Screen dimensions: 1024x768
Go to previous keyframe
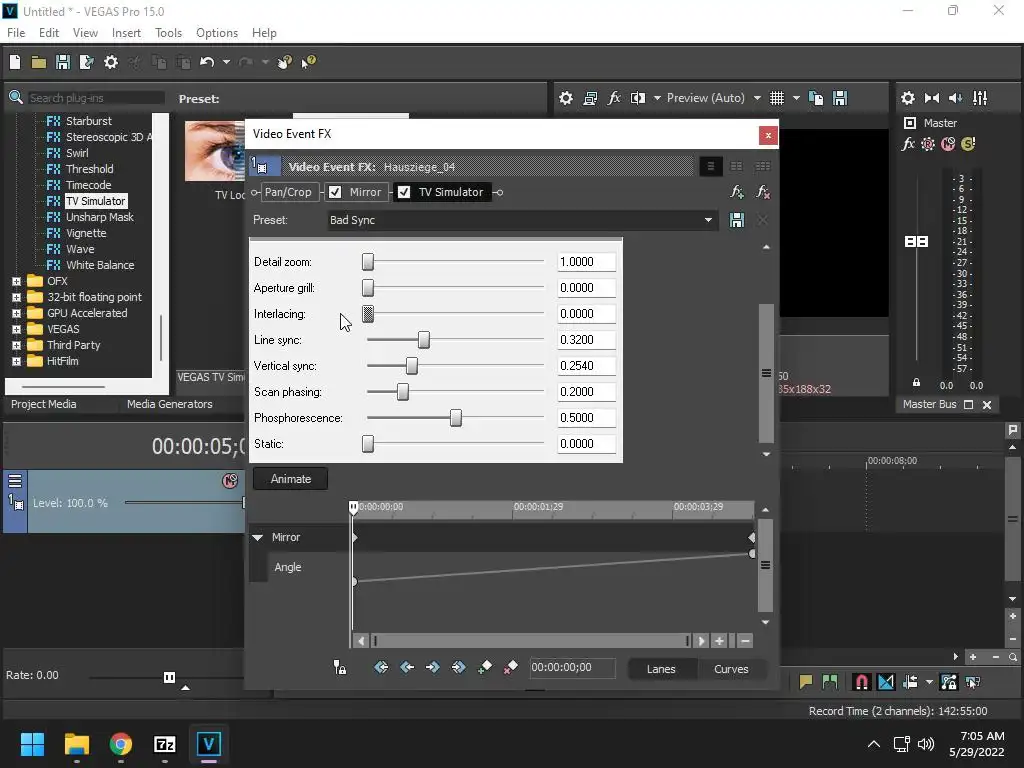(407, 667)
